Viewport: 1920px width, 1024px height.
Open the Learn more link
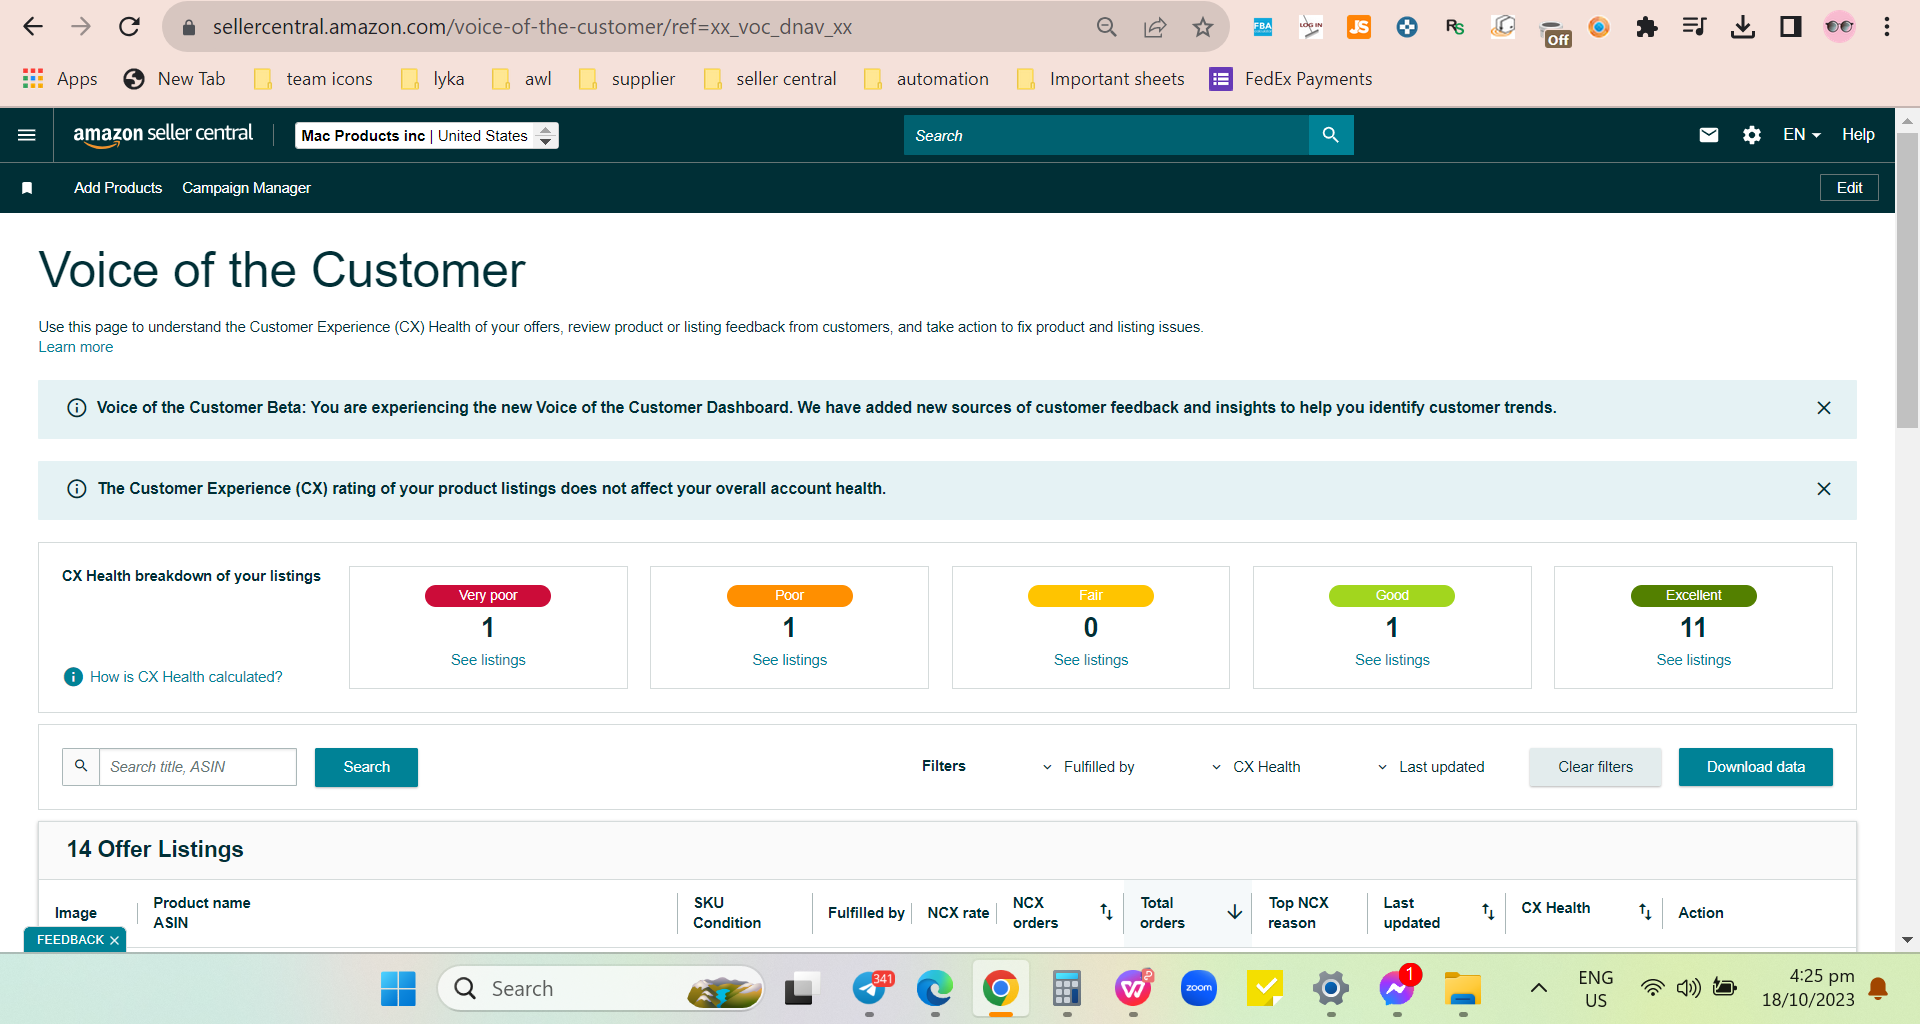click(x=76, y=347)
